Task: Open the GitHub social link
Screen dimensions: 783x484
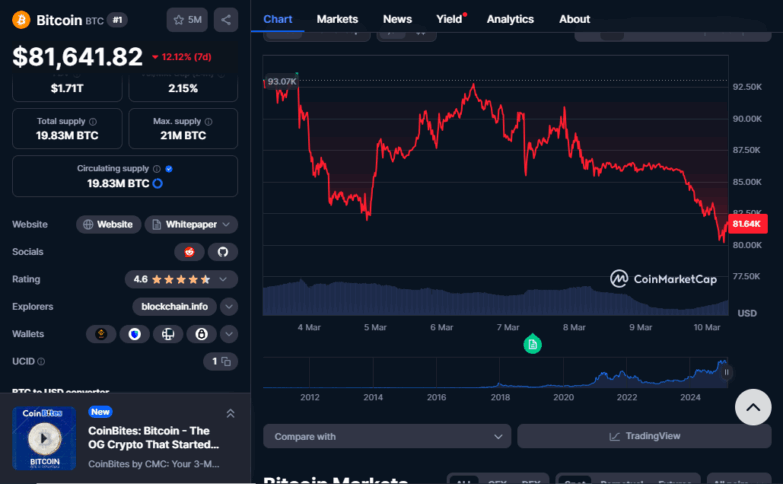Action: tap(223, 252)
